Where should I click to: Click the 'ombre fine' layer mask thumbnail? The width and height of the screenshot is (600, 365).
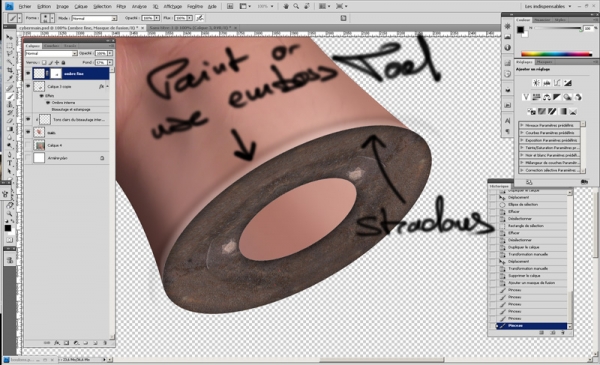click(x=56, y=73)
